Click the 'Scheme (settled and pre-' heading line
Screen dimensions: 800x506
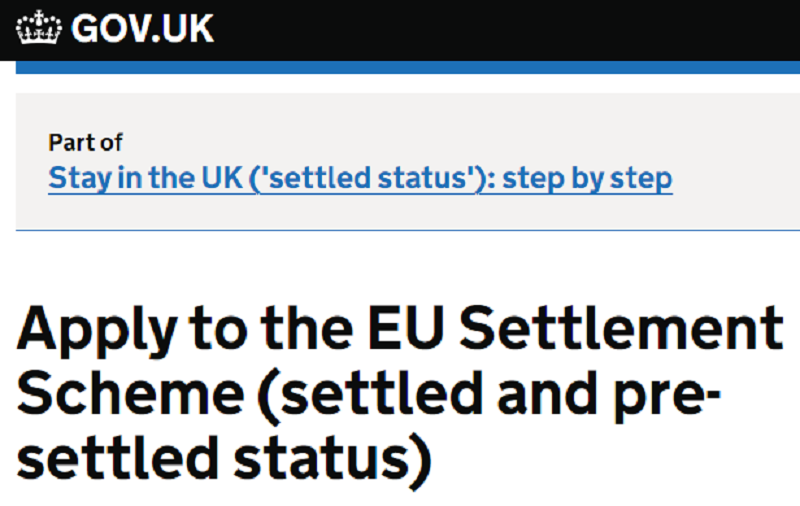point(368,395)
